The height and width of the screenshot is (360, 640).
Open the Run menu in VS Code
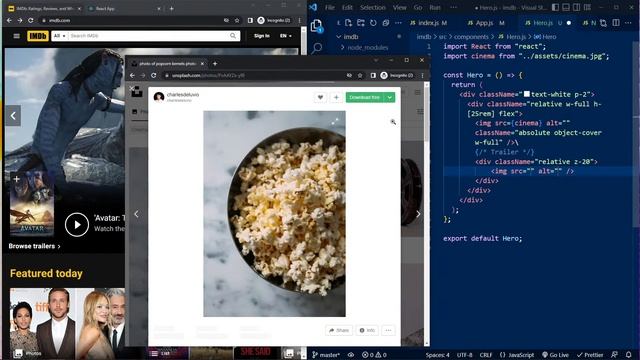[435, 7]
